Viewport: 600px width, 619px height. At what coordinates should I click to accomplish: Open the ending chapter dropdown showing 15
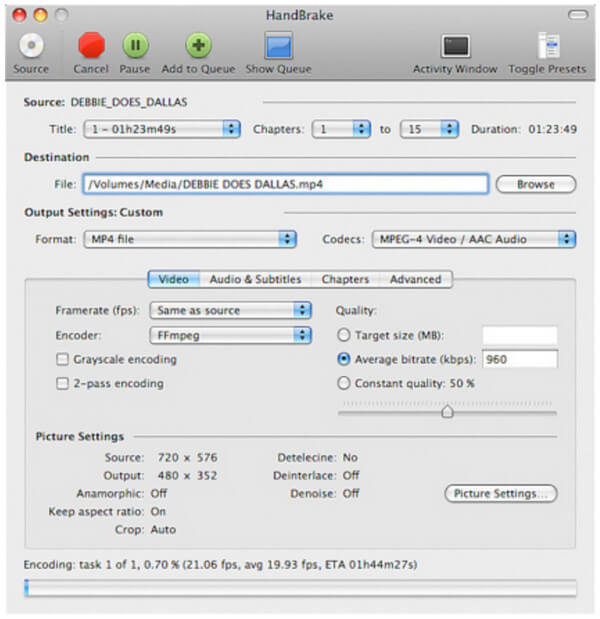[429, 129]
